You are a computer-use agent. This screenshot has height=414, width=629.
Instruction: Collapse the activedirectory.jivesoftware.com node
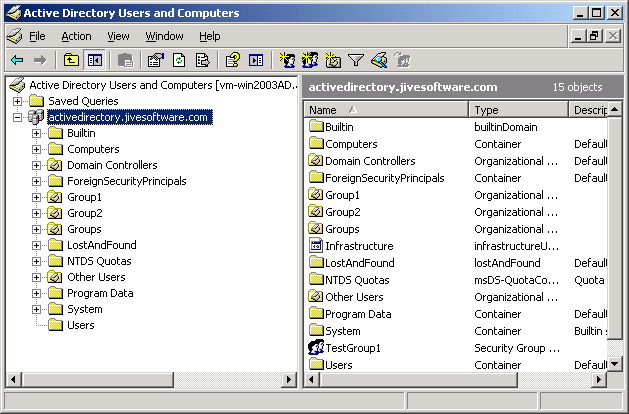18,117
